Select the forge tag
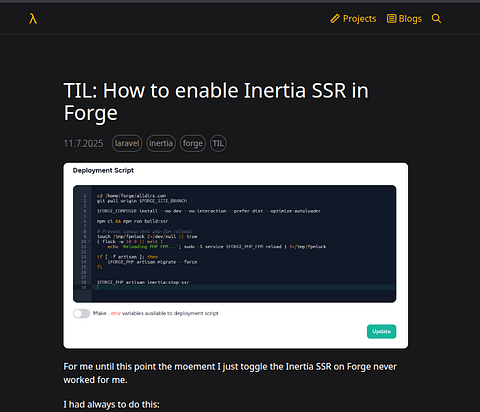 tap(193, 143)
